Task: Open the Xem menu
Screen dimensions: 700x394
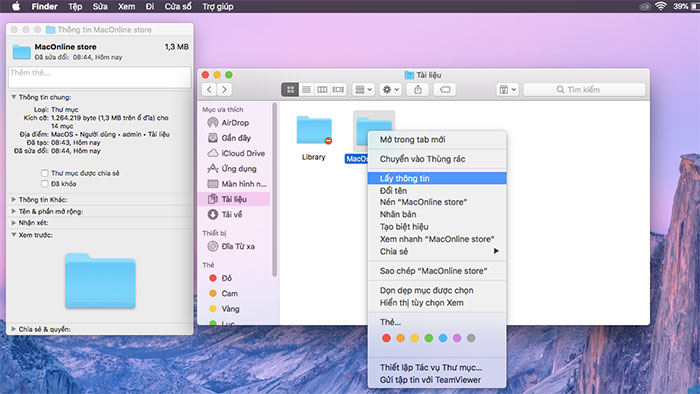Action: coord(126,6)
